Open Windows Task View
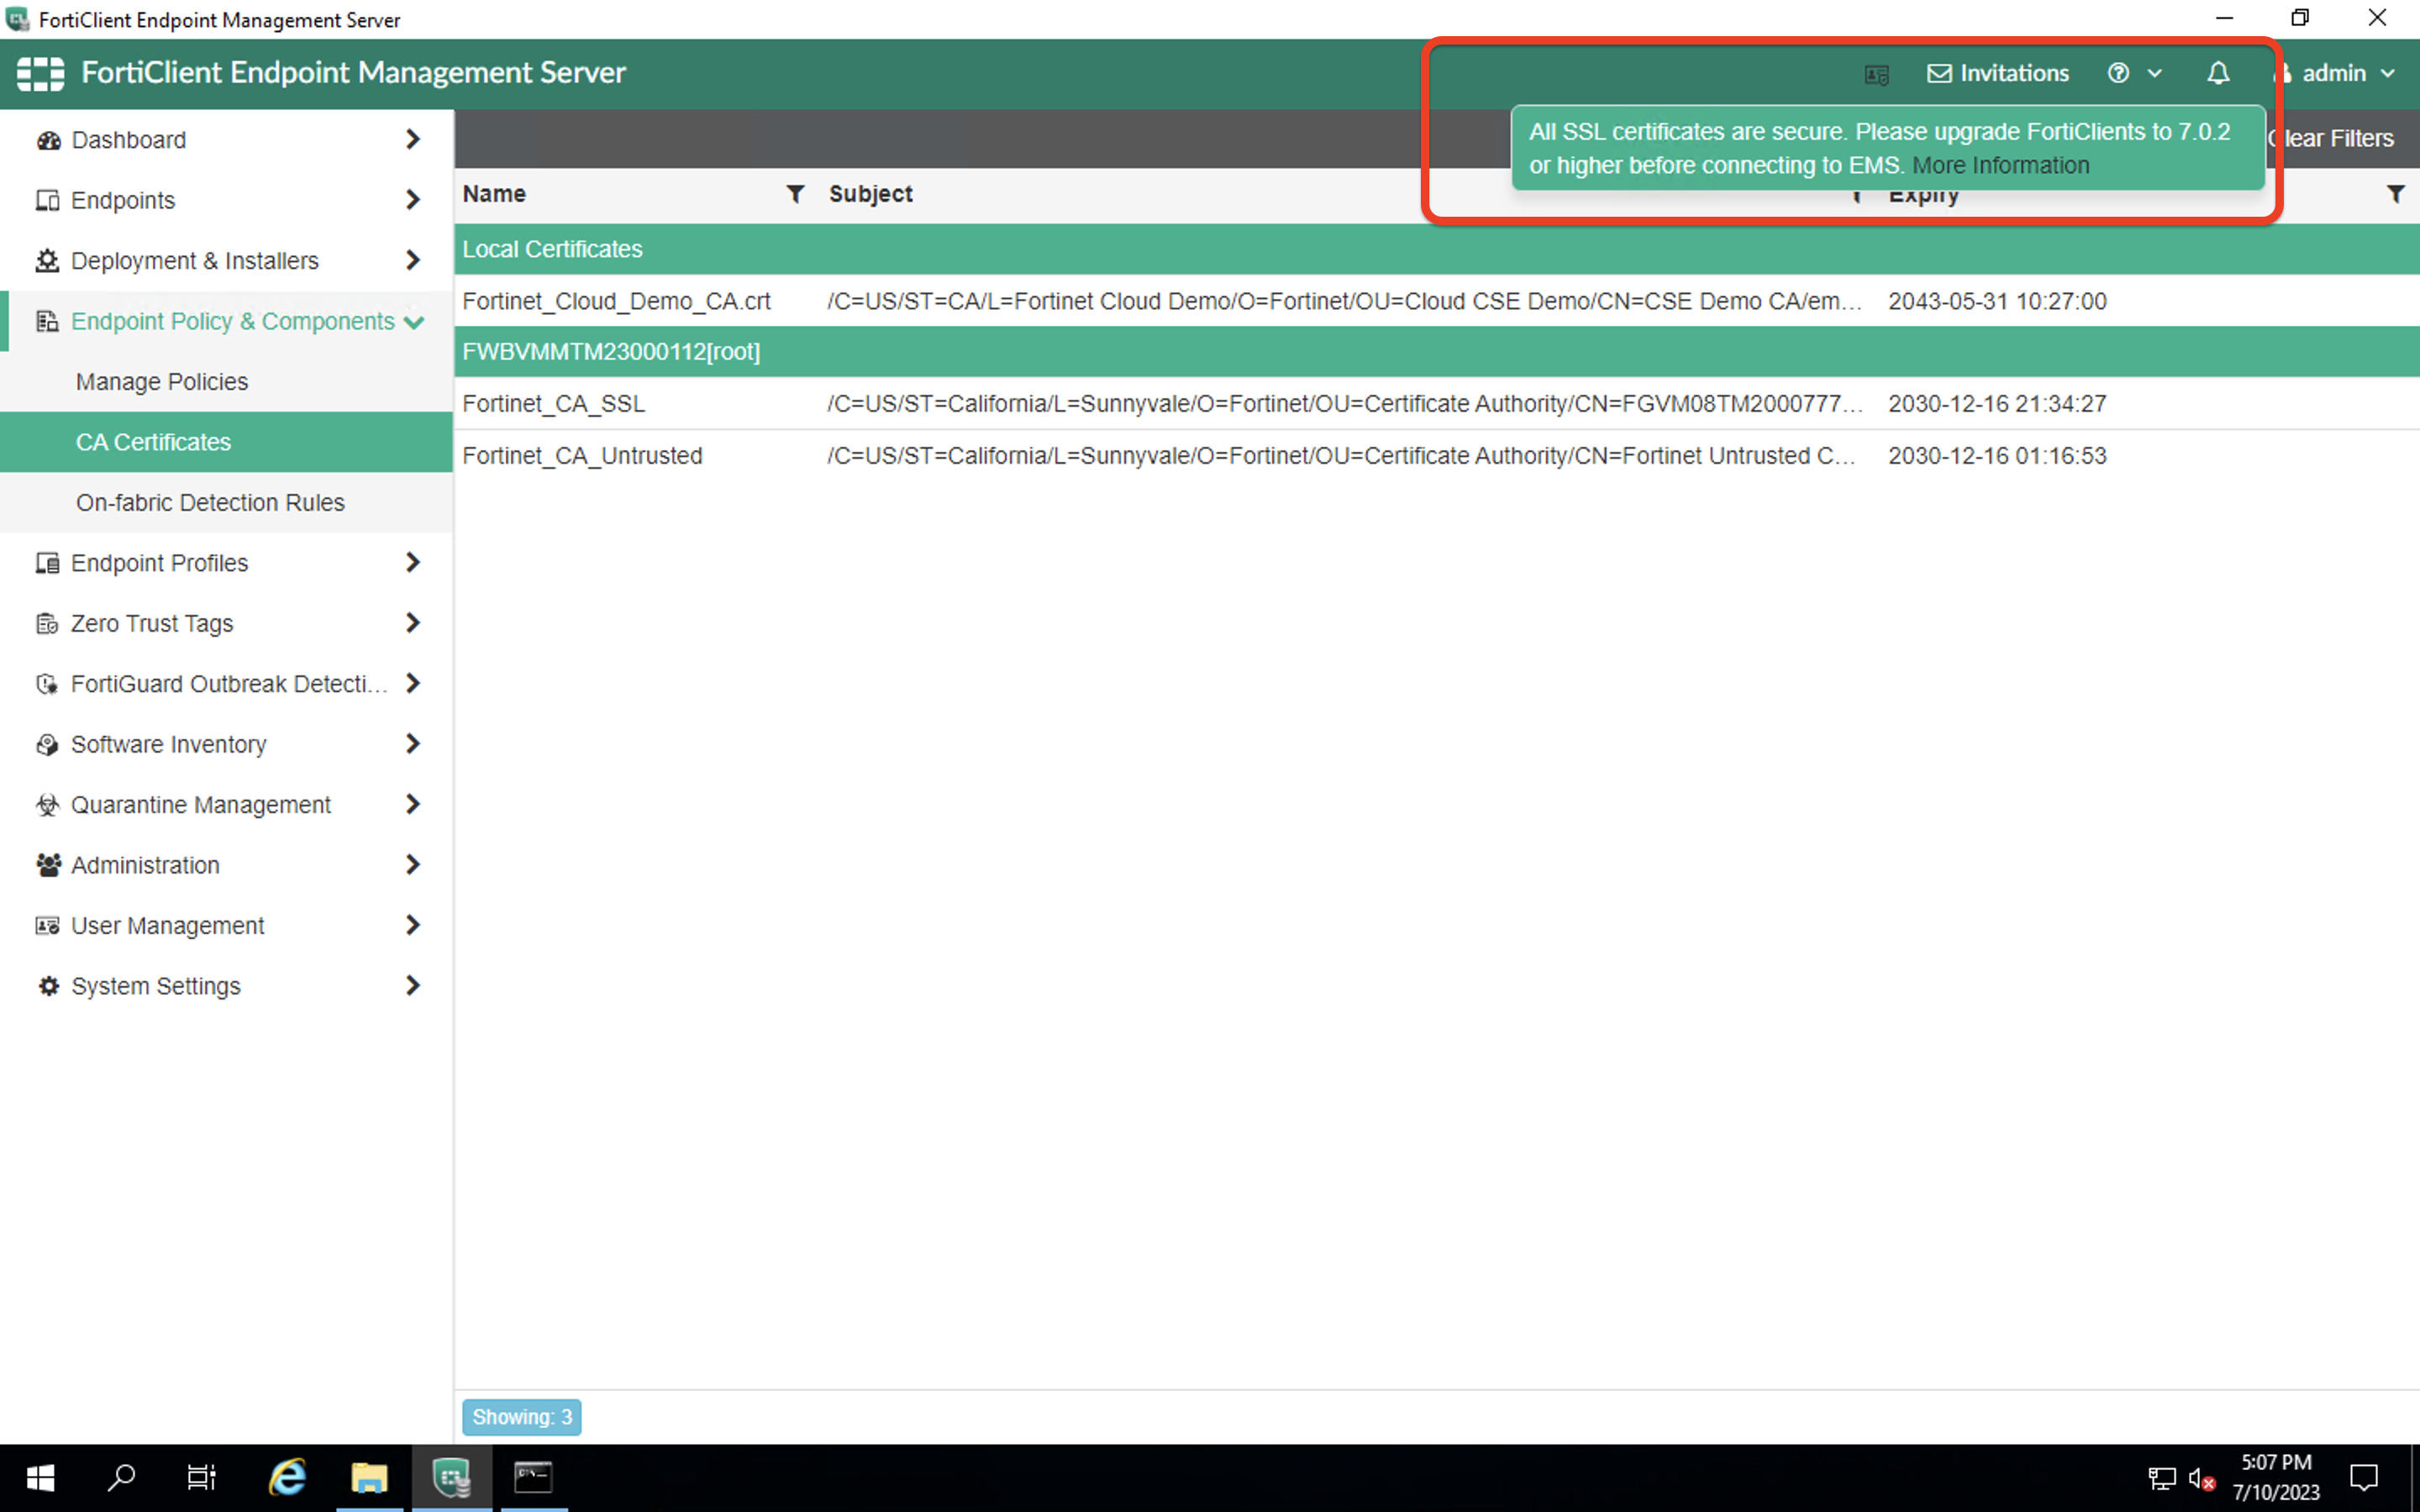2420x1512 pixels. point(202,1477)
